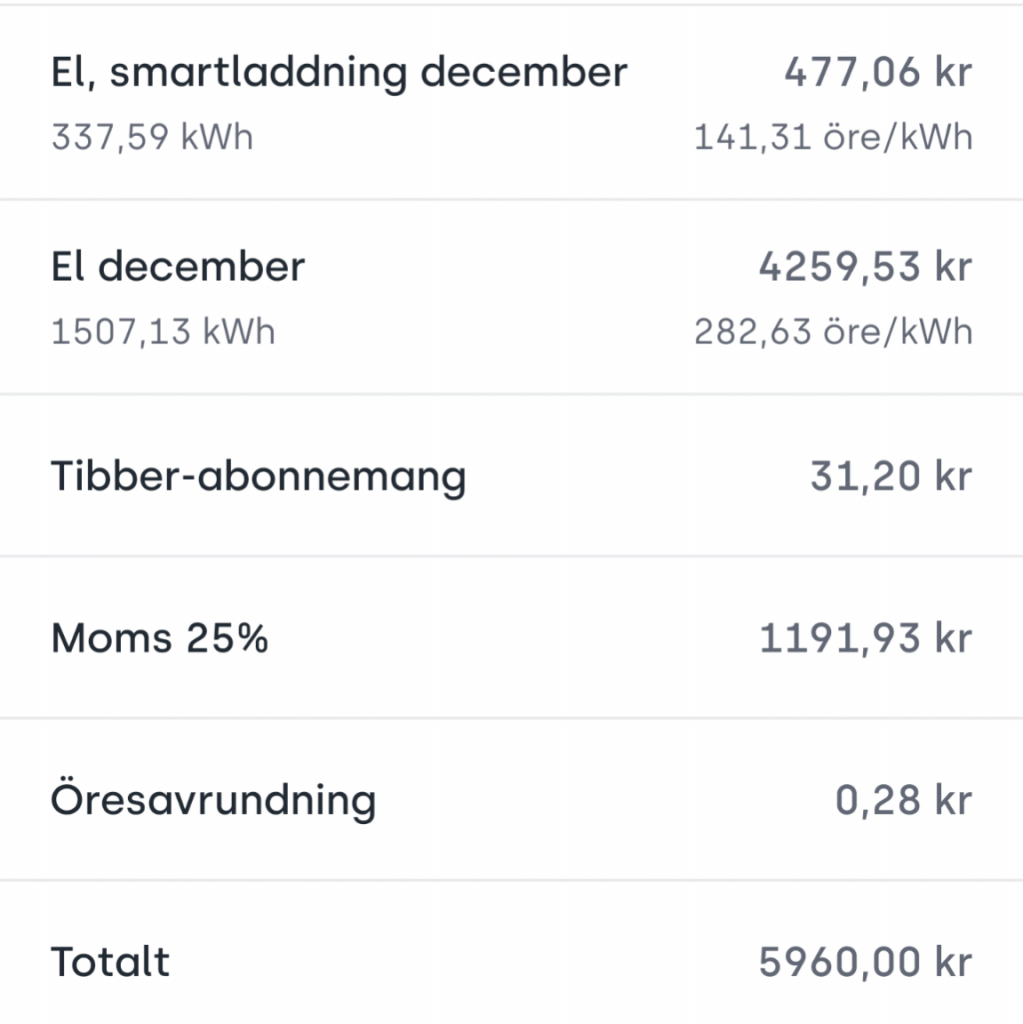
Task: Tap the 5960,00 kr total amount
Action: pyautogui.click(x=866, y=961)
